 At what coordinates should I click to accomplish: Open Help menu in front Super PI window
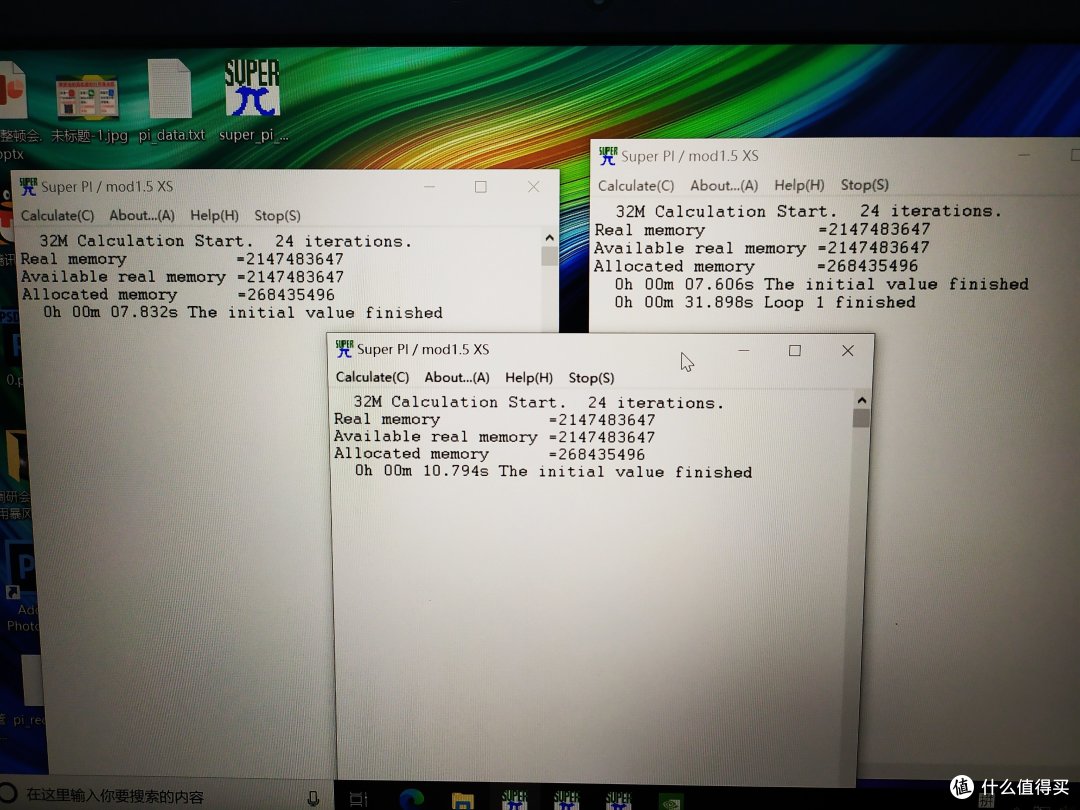(529, 377)
